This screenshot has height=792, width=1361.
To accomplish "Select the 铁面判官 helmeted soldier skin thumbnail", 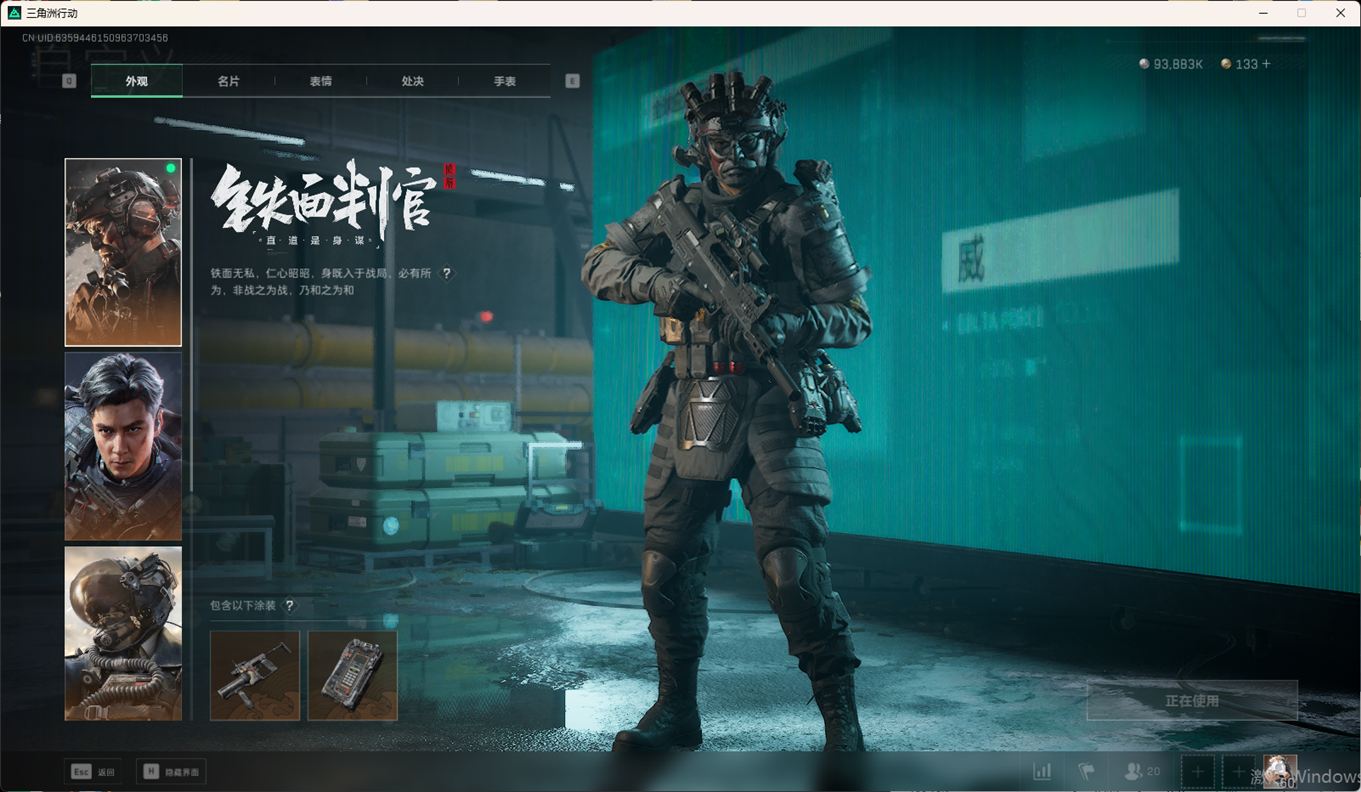I will click(123, 252).
